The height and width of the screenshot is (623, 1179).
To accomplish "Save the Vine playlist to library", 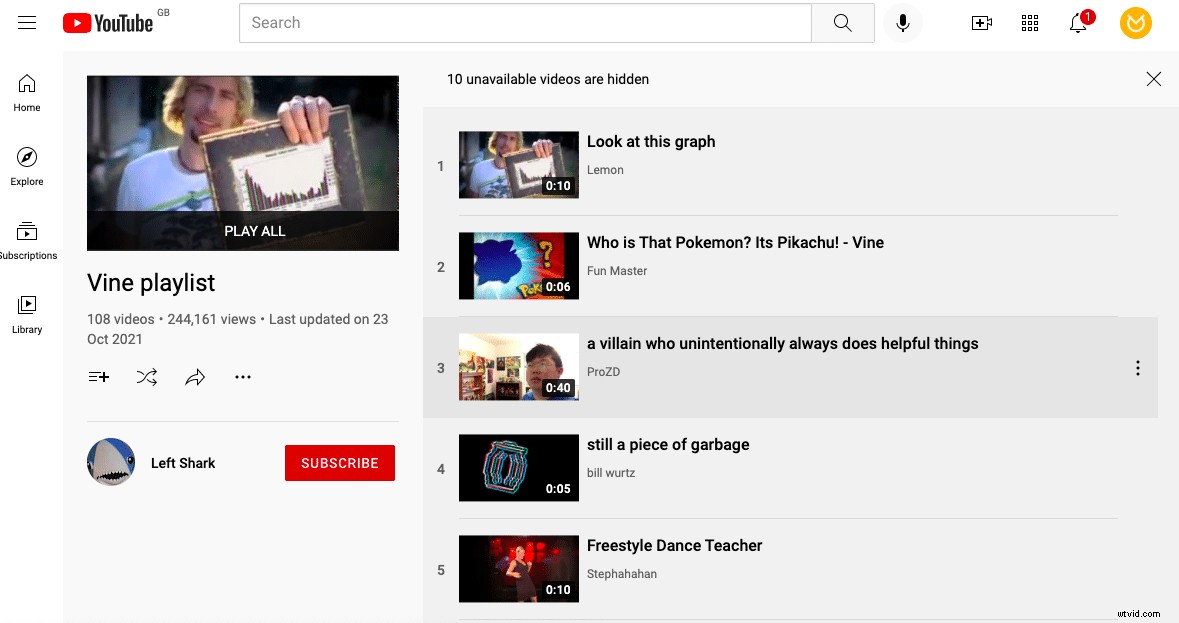I will pyautogui.click(x=98, y=377).
